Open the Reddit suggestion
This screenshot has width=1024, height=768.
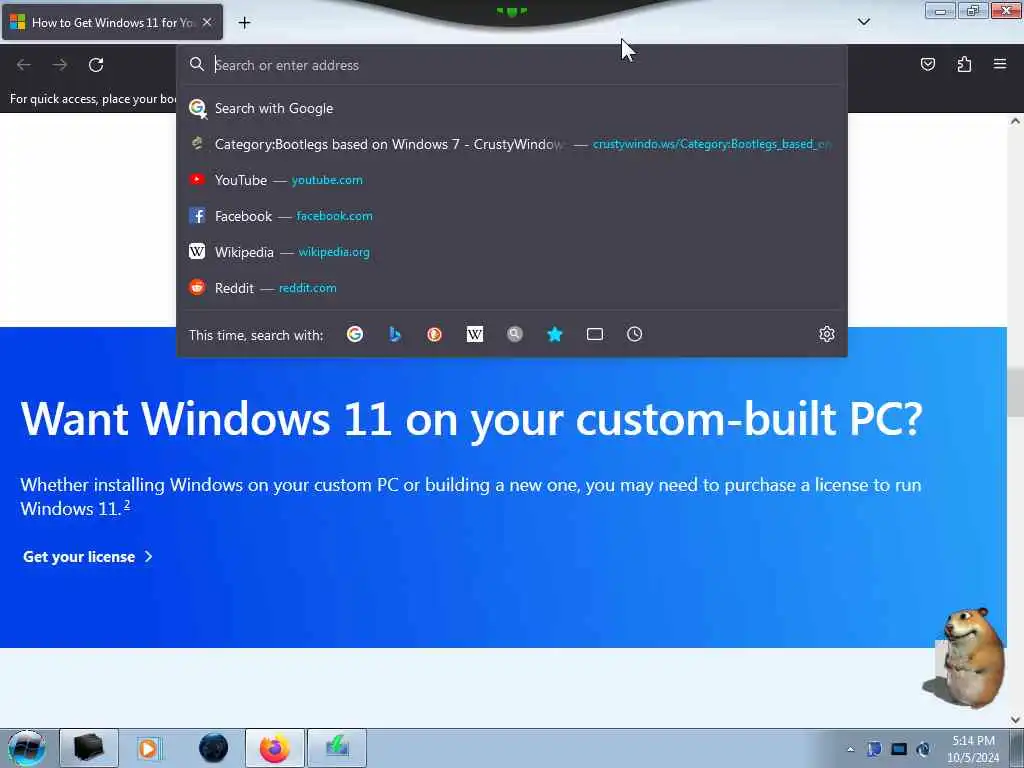click(512, 288)
